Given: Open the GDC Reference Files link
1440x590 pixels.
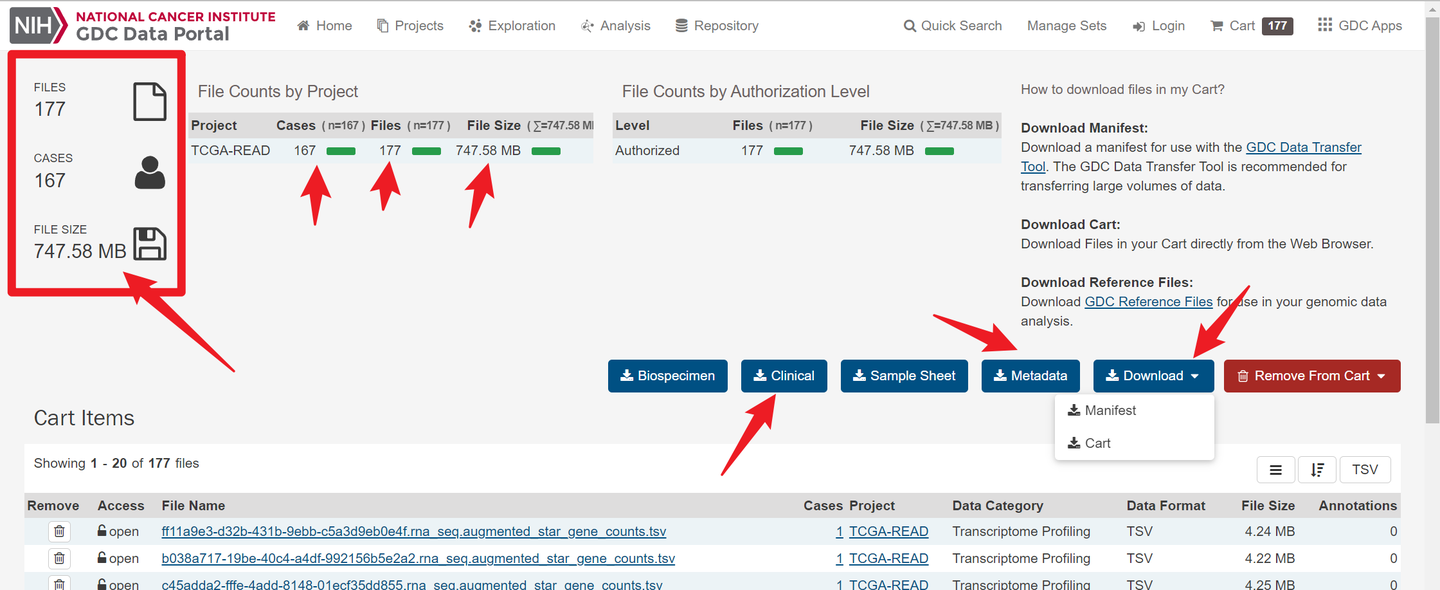Looking at the screenshot, I should (x=1148, y=302).
